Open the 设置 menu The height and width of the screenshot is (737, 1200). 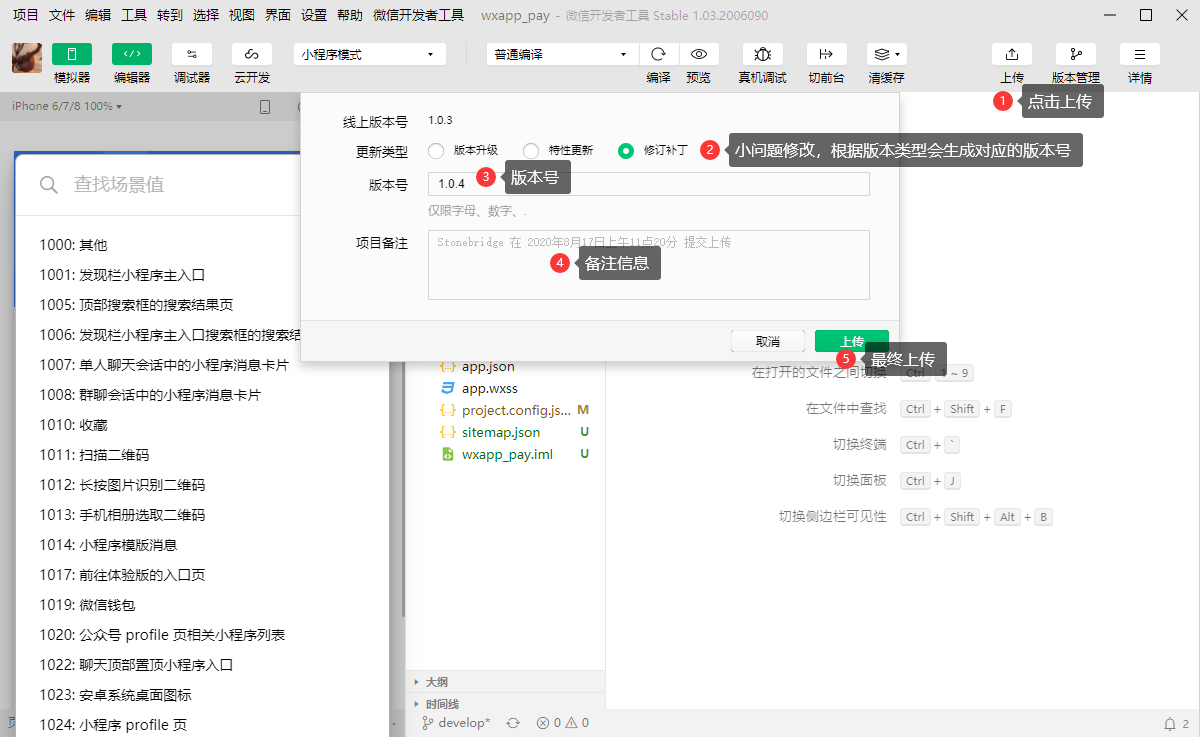(x=314, y=15)
